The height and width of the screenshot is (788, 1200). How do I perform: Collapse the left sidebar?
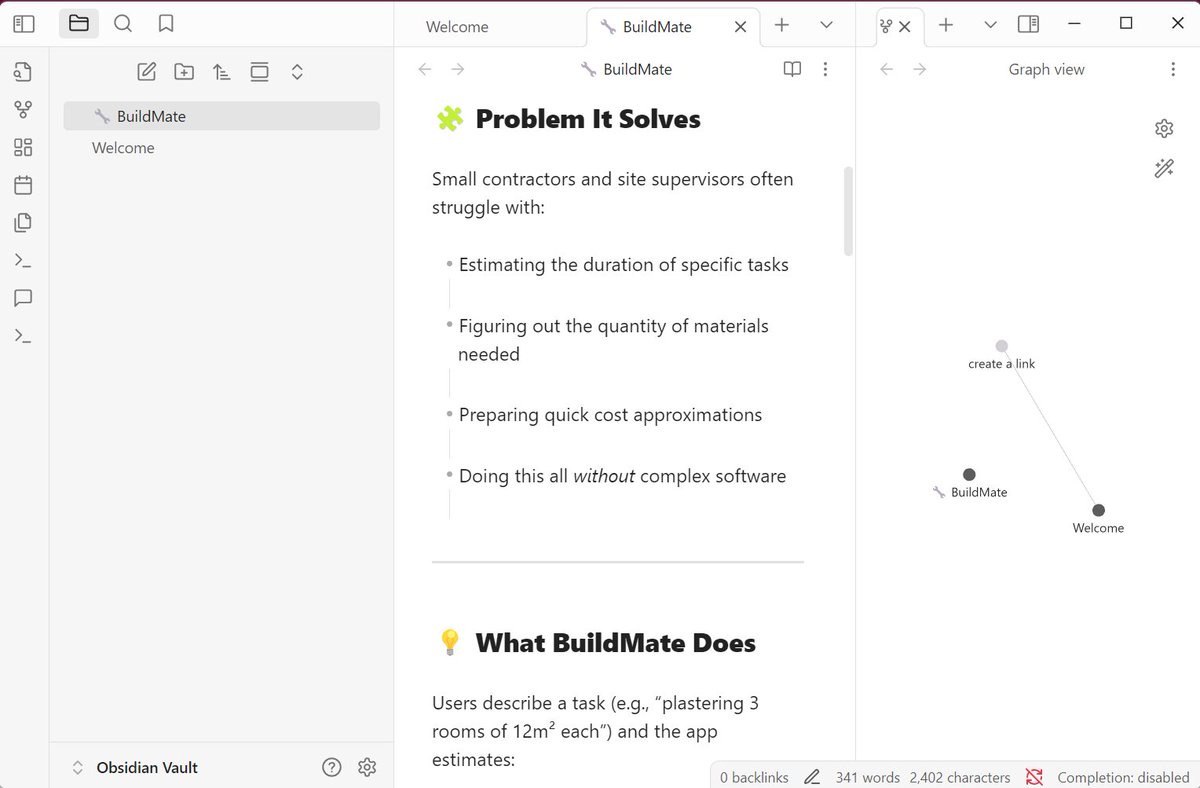click(x=24, y=23)
